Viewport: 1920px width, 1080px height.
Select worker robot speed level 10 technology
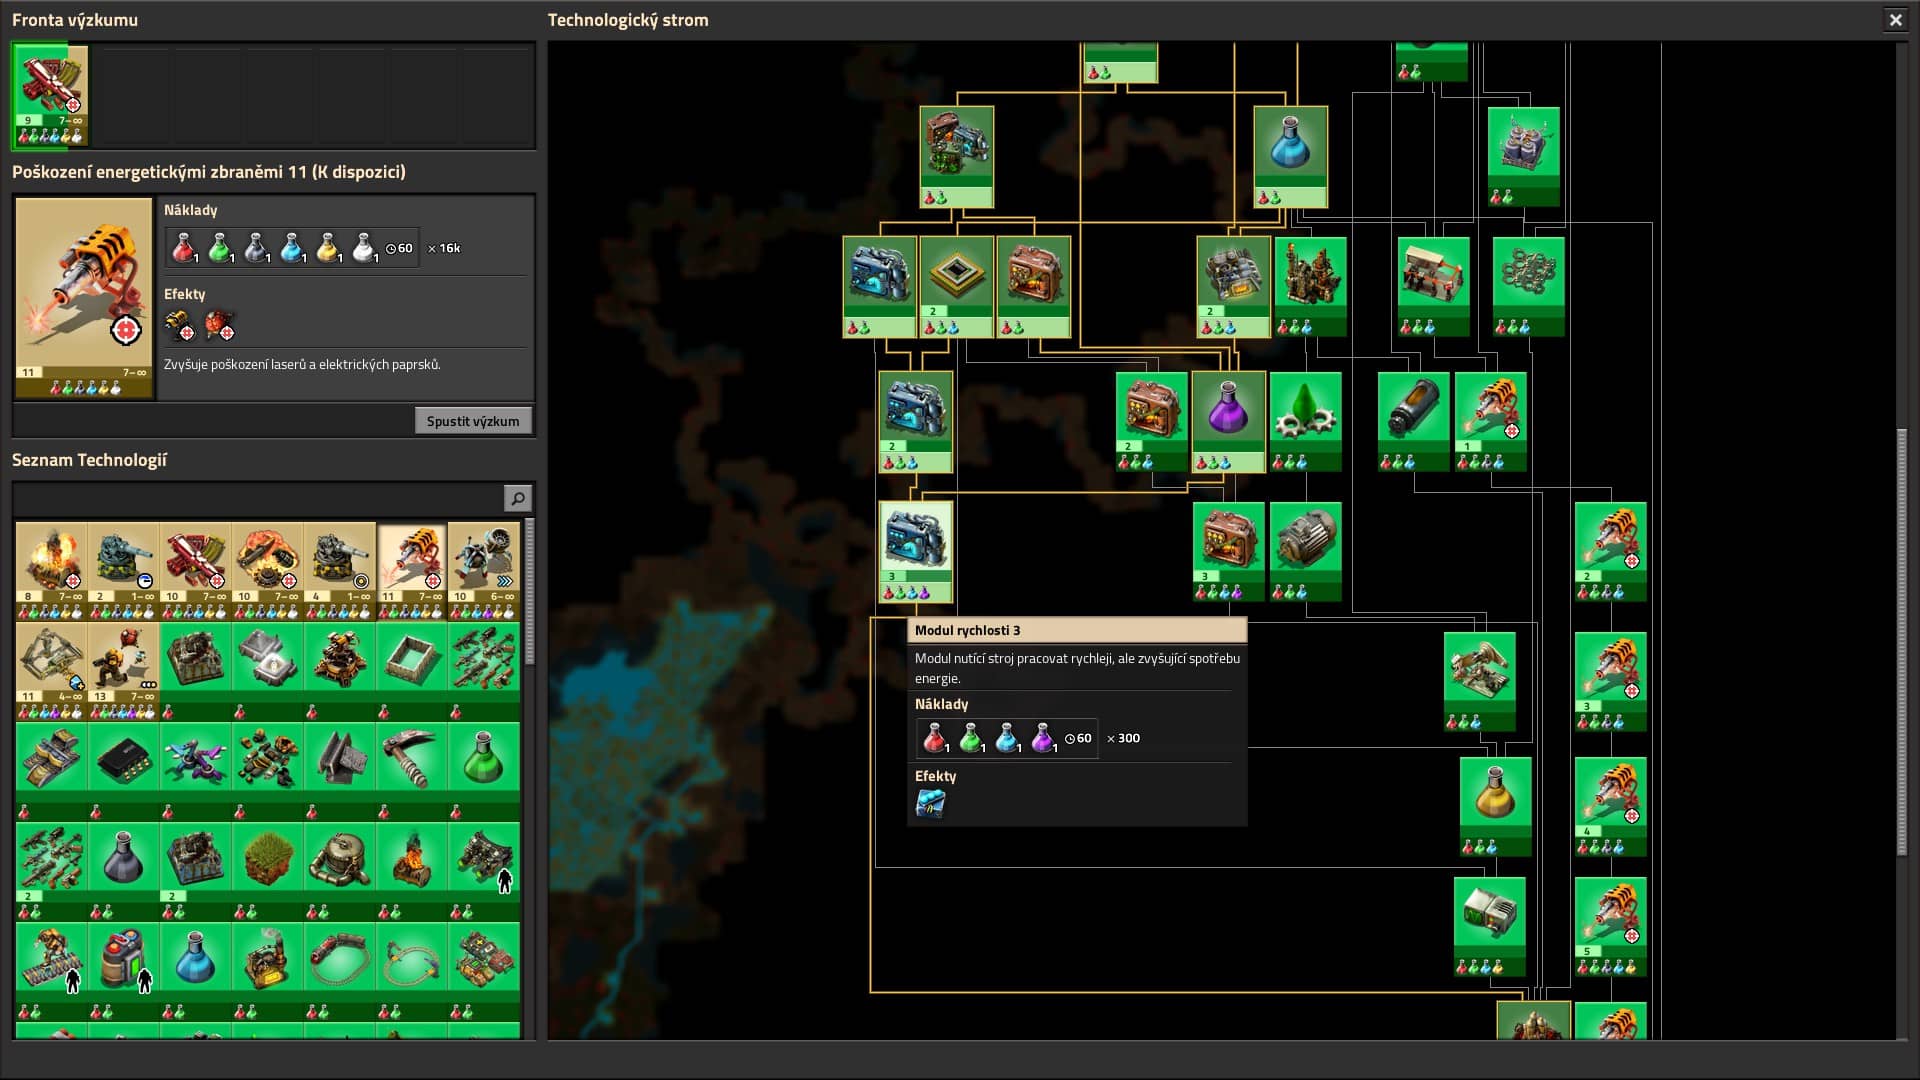484,570
